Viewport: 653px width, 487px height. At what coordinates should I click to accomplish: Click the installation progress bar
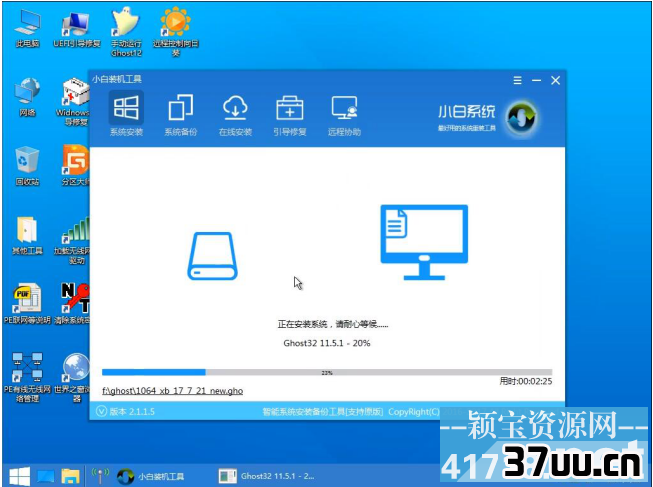(327, 372)
